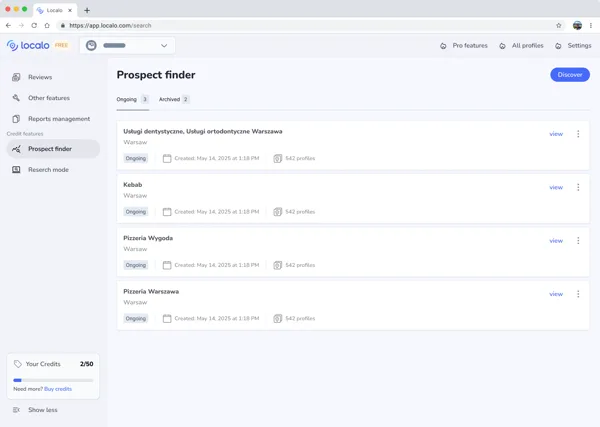
Task: Click the Pizzeria Wygoda title
Action: click(x=148, y=238)
